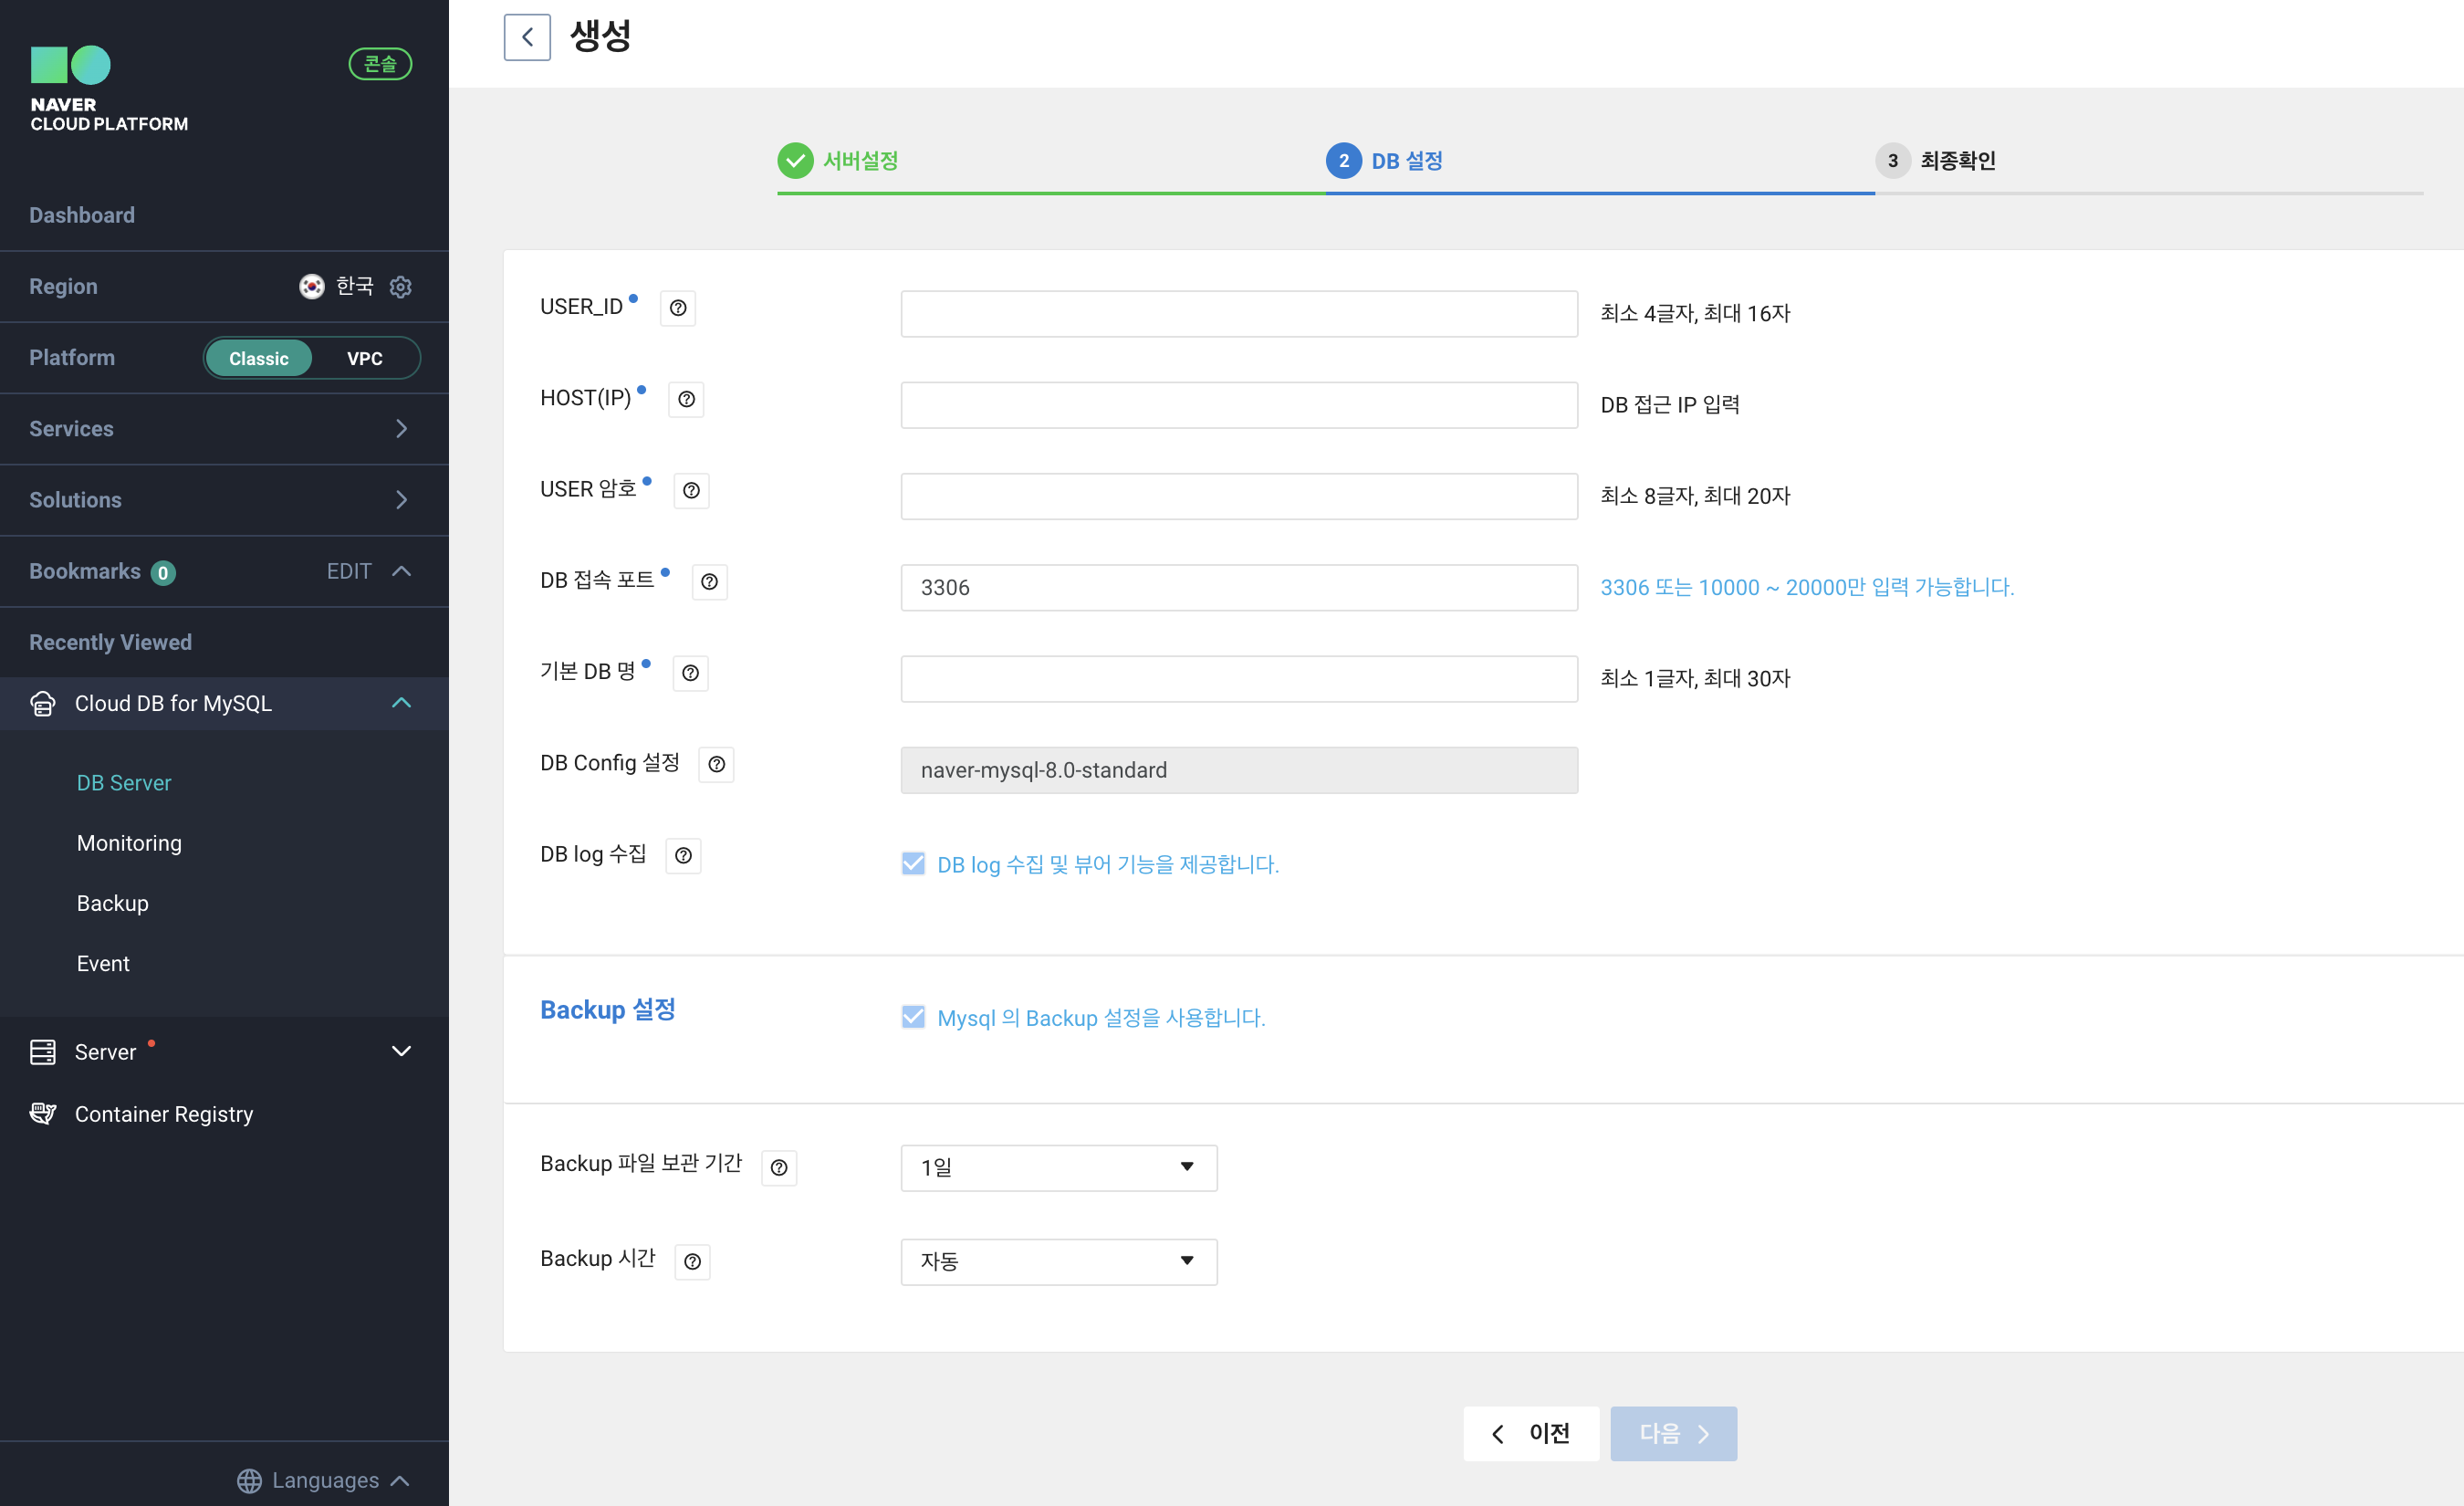Open the Backup 파일 보관 기간 dropdown
The height and width of the screenshot is (1506, 2464).
pyautogui.click(x=1058, y=1167)
